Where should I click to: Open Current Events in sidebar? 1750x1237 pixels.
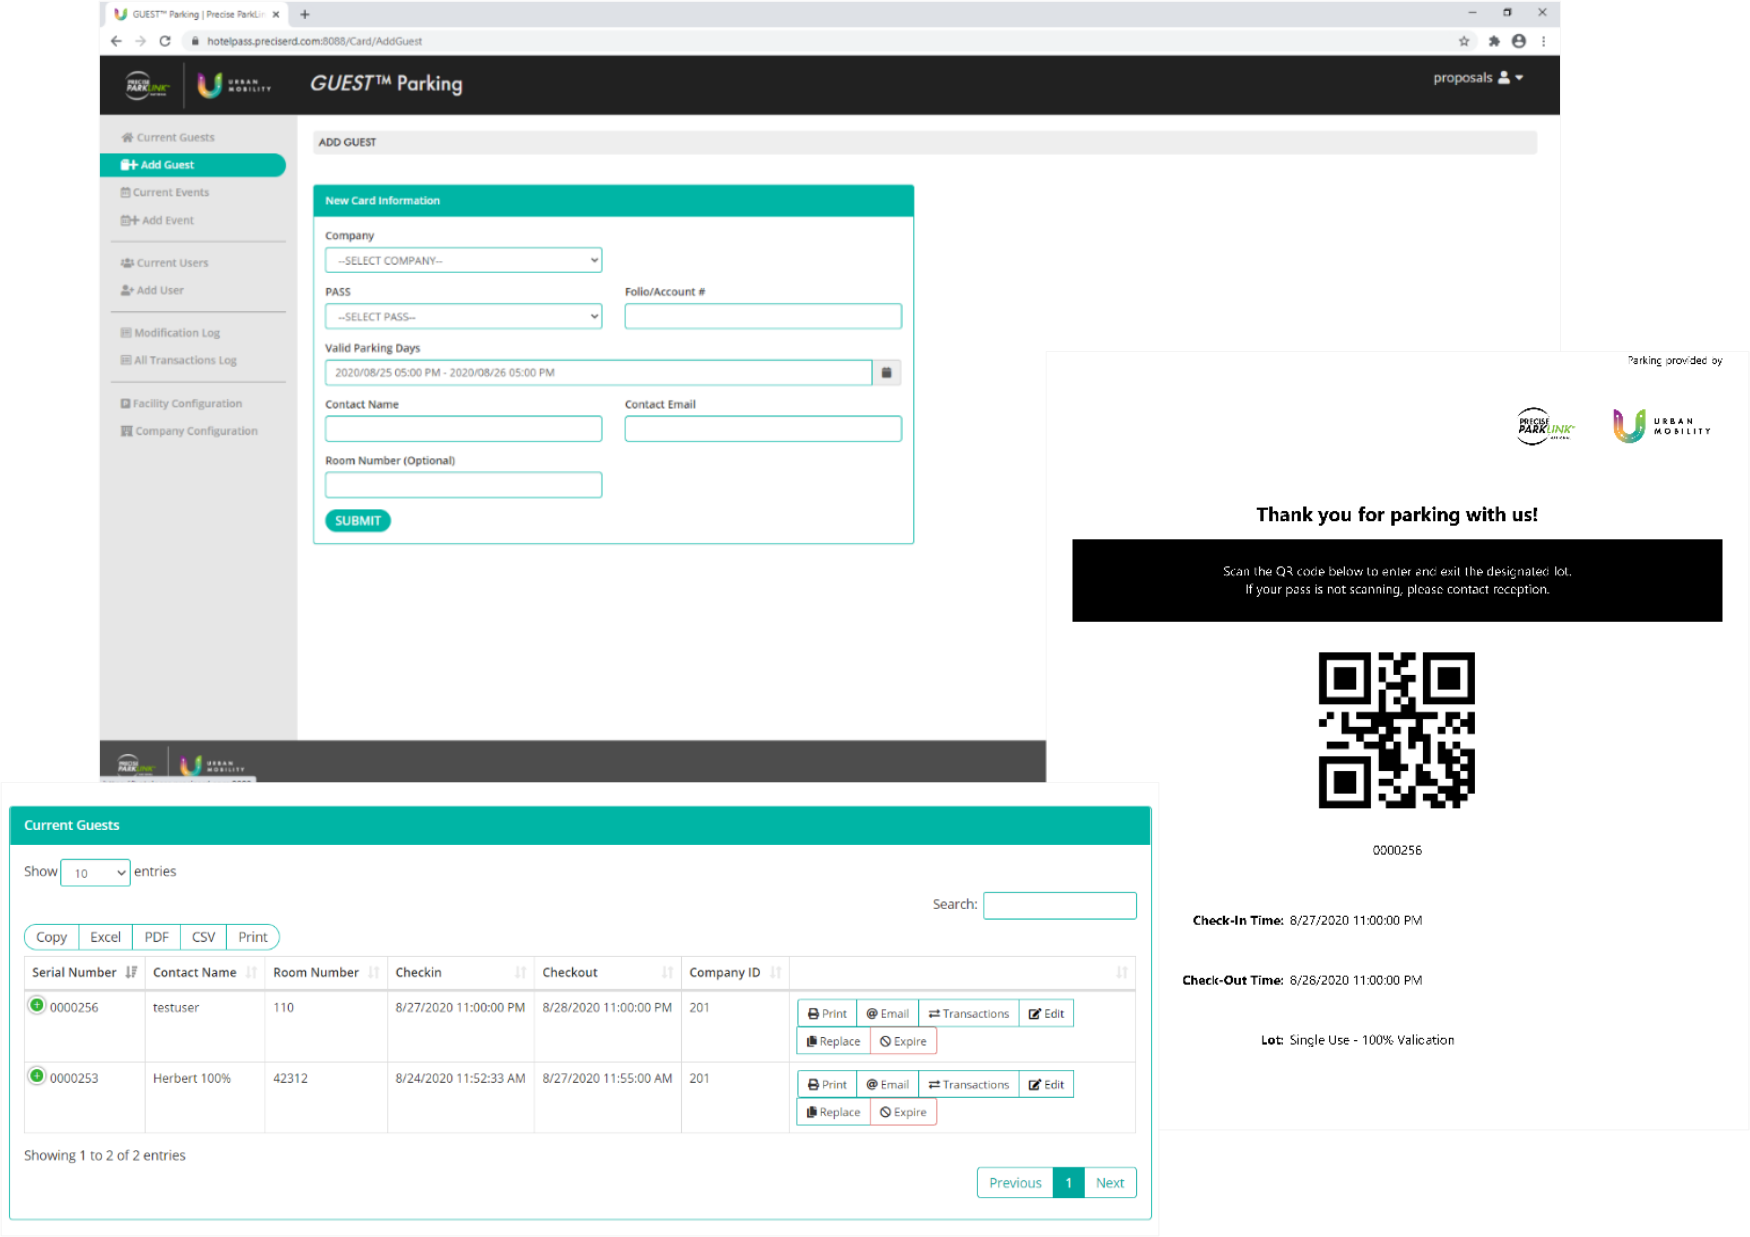pyautogui.click(x=165, y=192)
